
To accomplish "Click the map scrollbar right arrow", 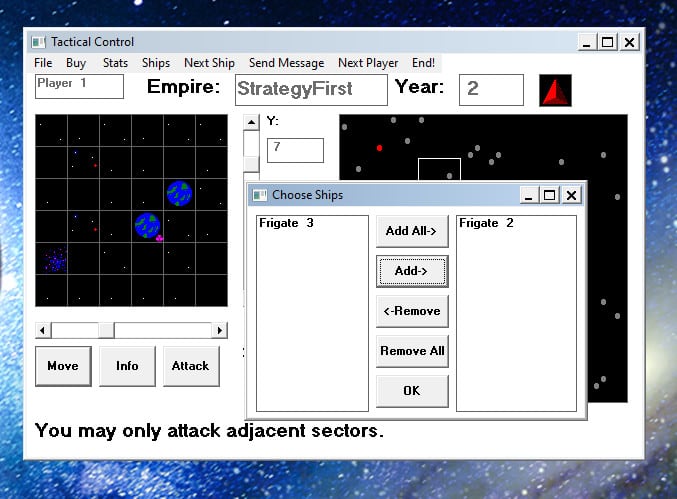I will coord(219,330).
